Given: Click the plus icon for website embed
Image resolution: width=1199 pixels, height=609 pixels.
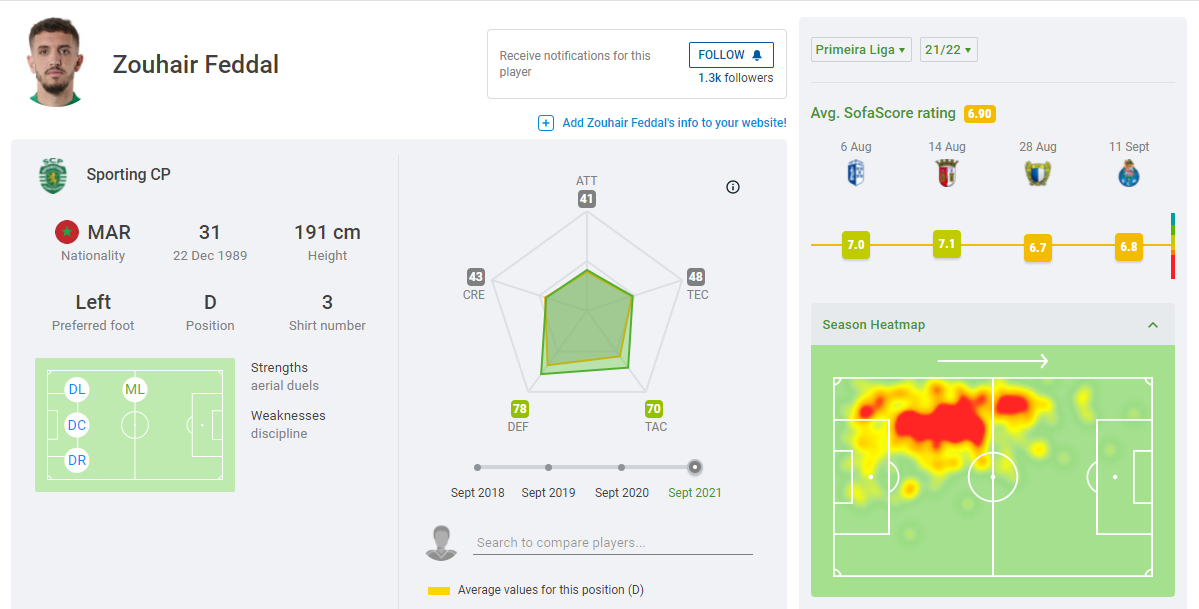Looking at the screenshot, I should tap(546, 123).
